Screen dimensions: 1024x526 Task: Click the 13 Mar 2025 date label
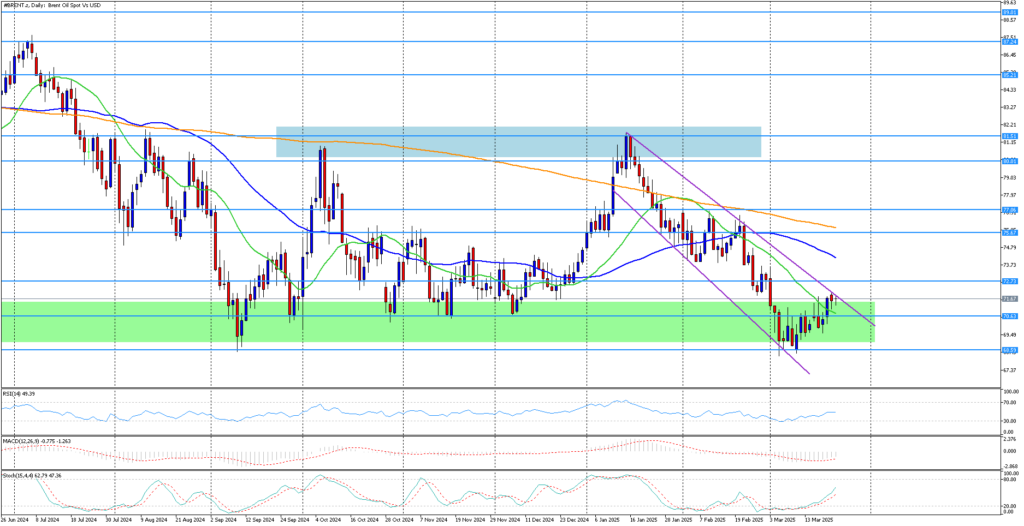coord(820,520)
